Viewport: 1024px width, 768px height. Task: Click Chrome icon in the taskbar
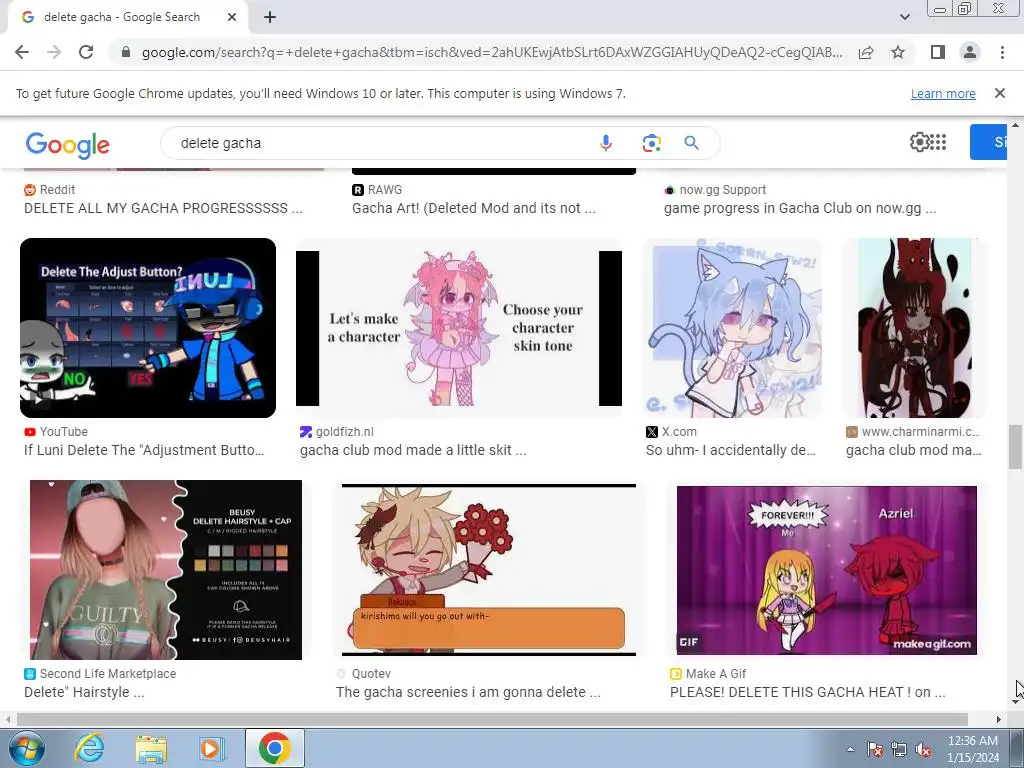[x=274, y=748]
